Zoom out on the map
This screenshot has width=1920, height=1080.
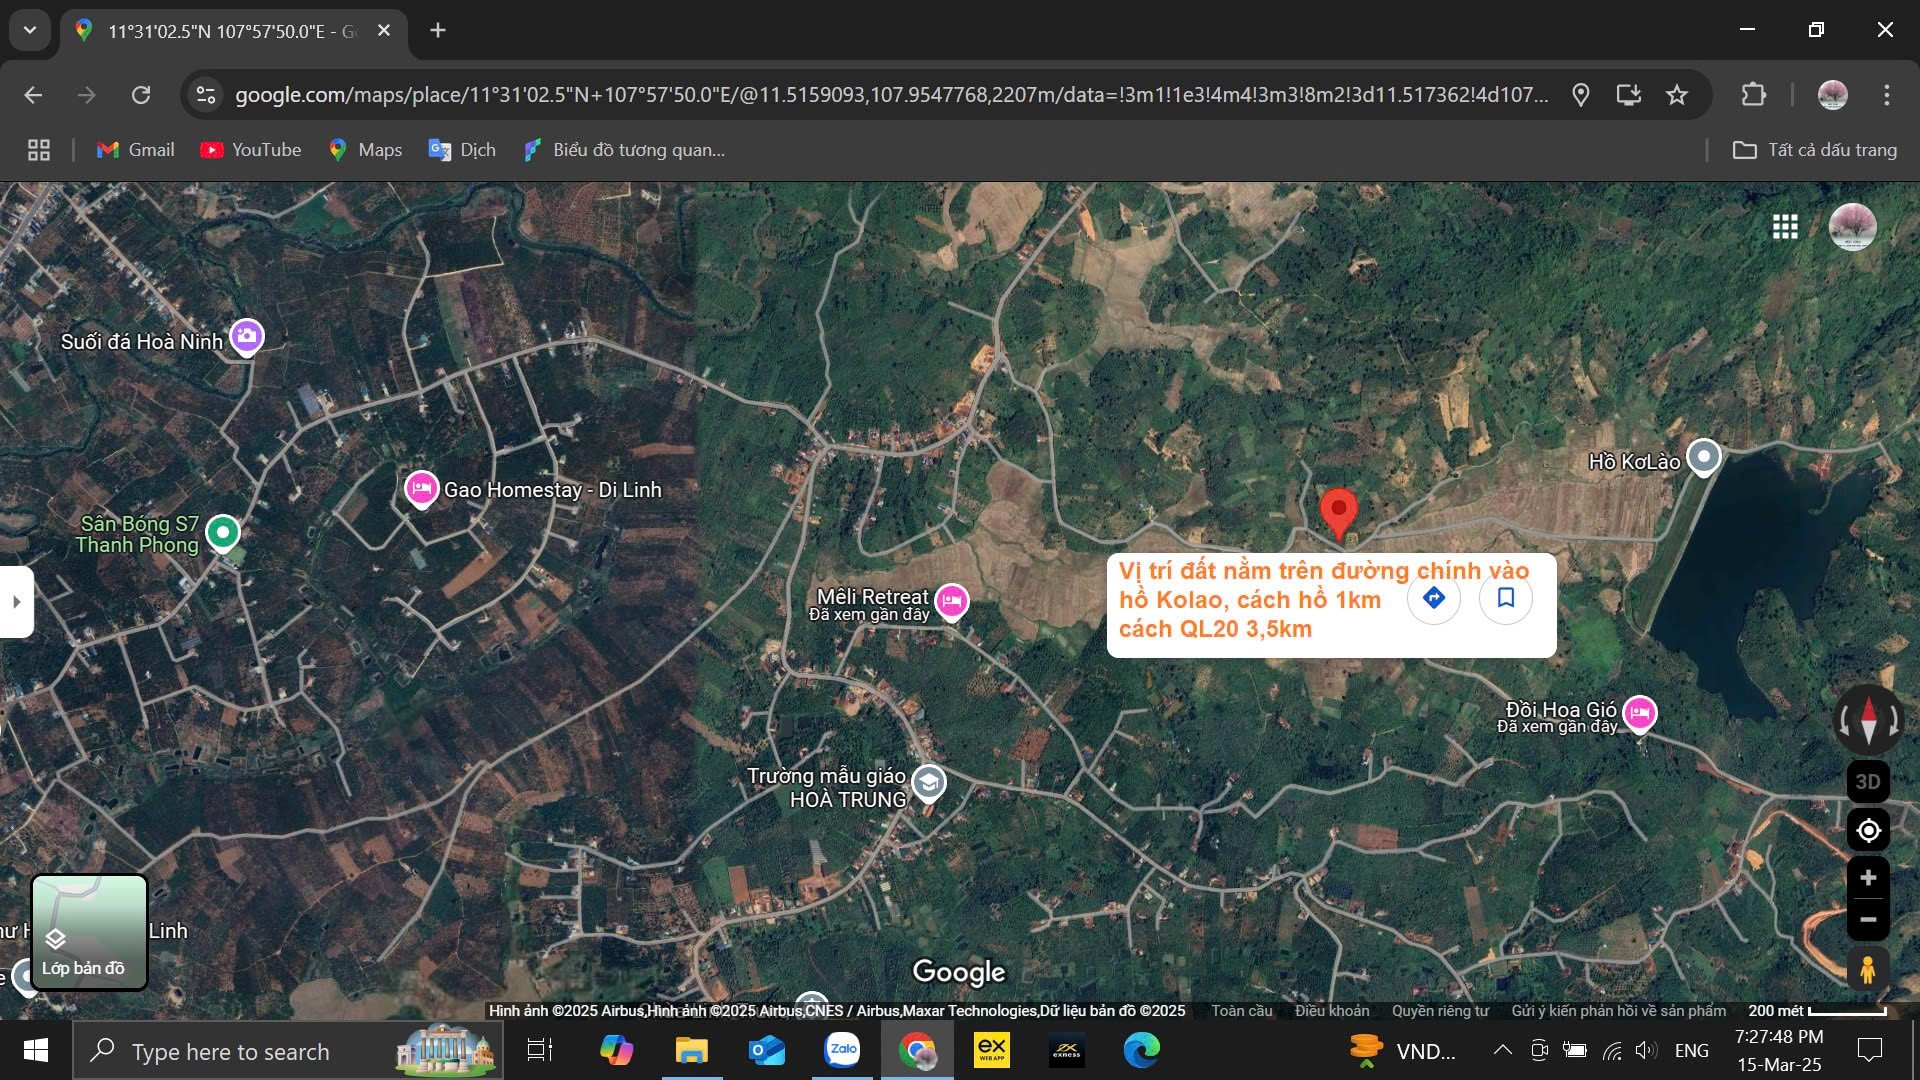click(x=1867, y=919)
